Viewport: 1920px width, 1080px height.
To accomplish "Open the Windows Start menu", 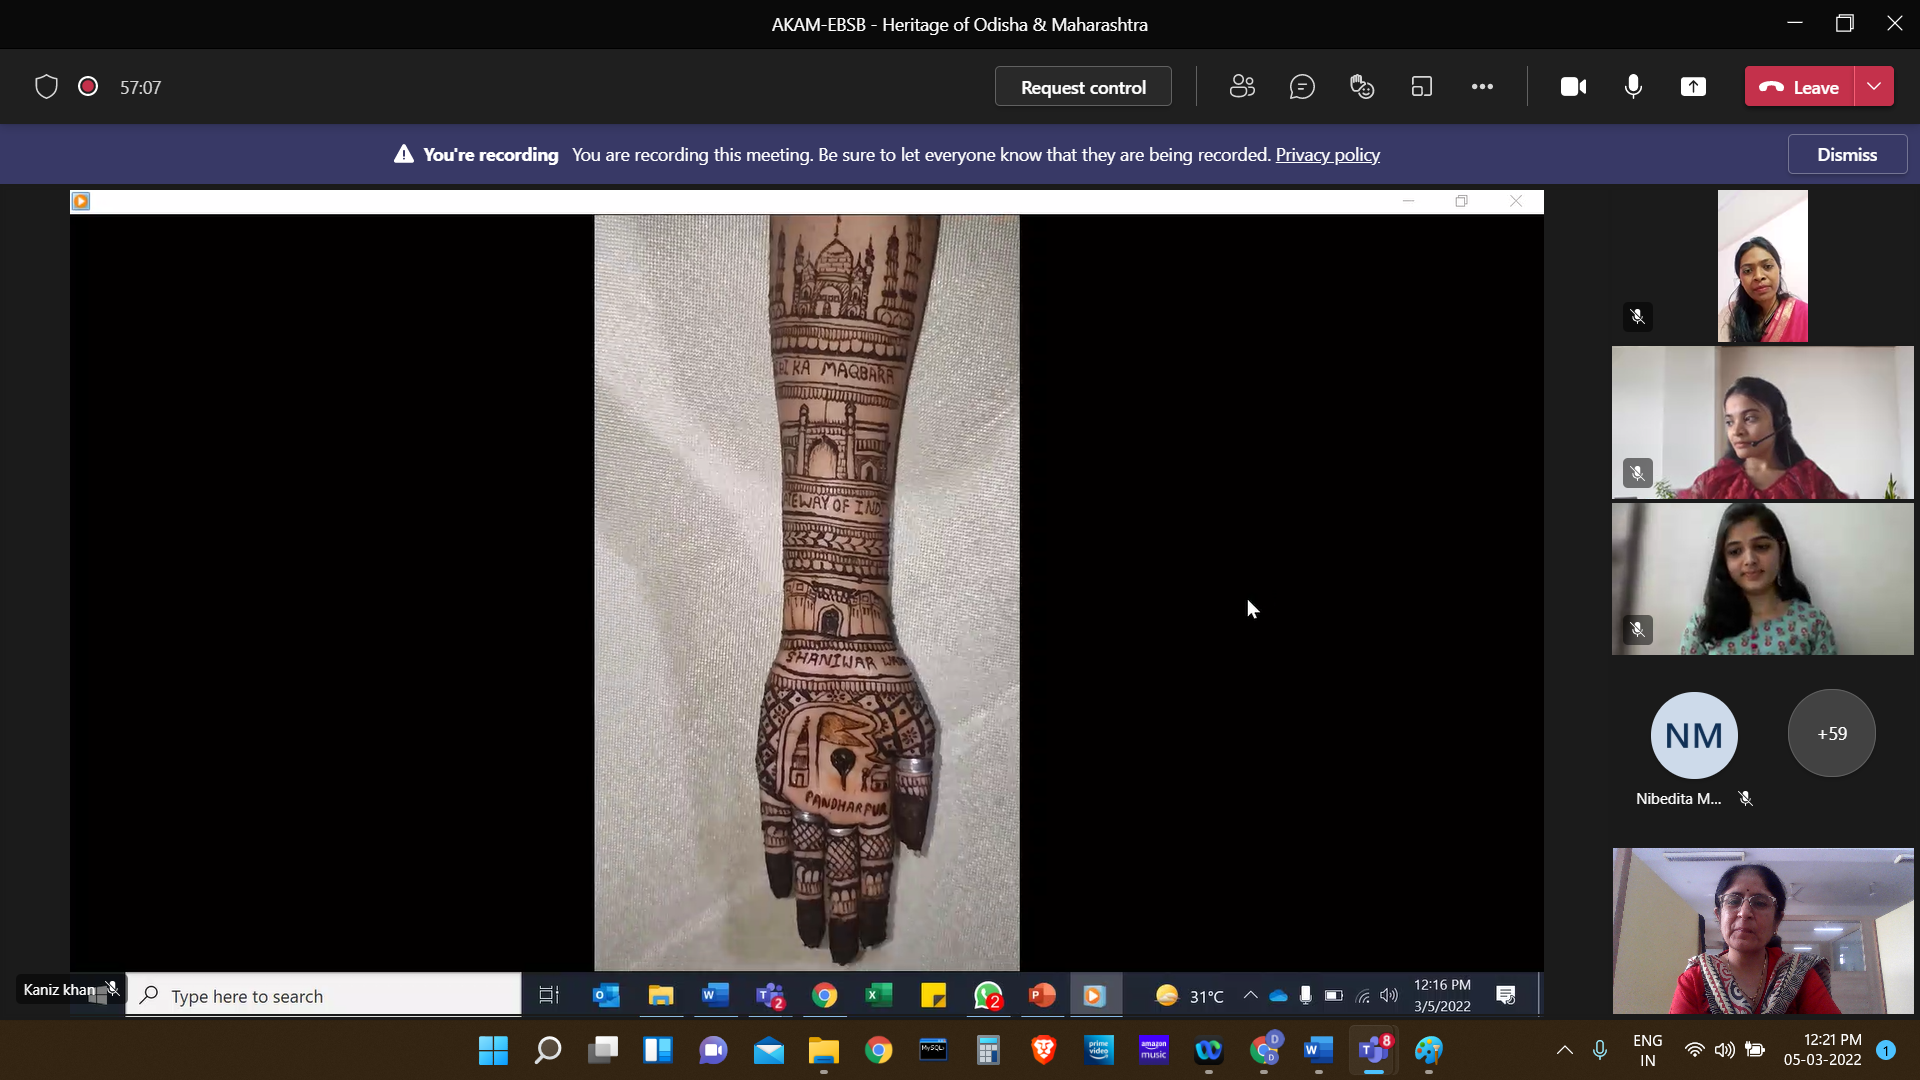I will tap(493, 1050).
